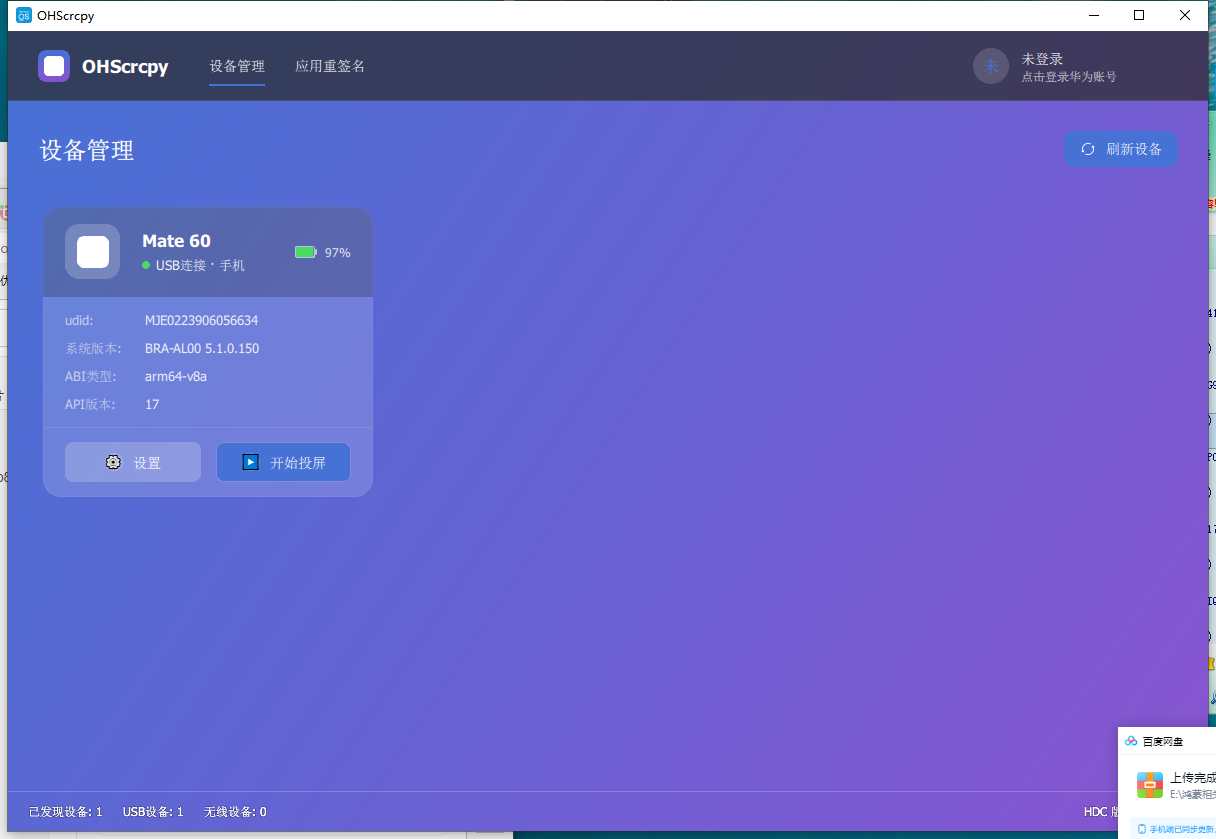Click the system version BRA-AL00 5.1.0.150
1216x839 pixels.
tap(202, 348)
